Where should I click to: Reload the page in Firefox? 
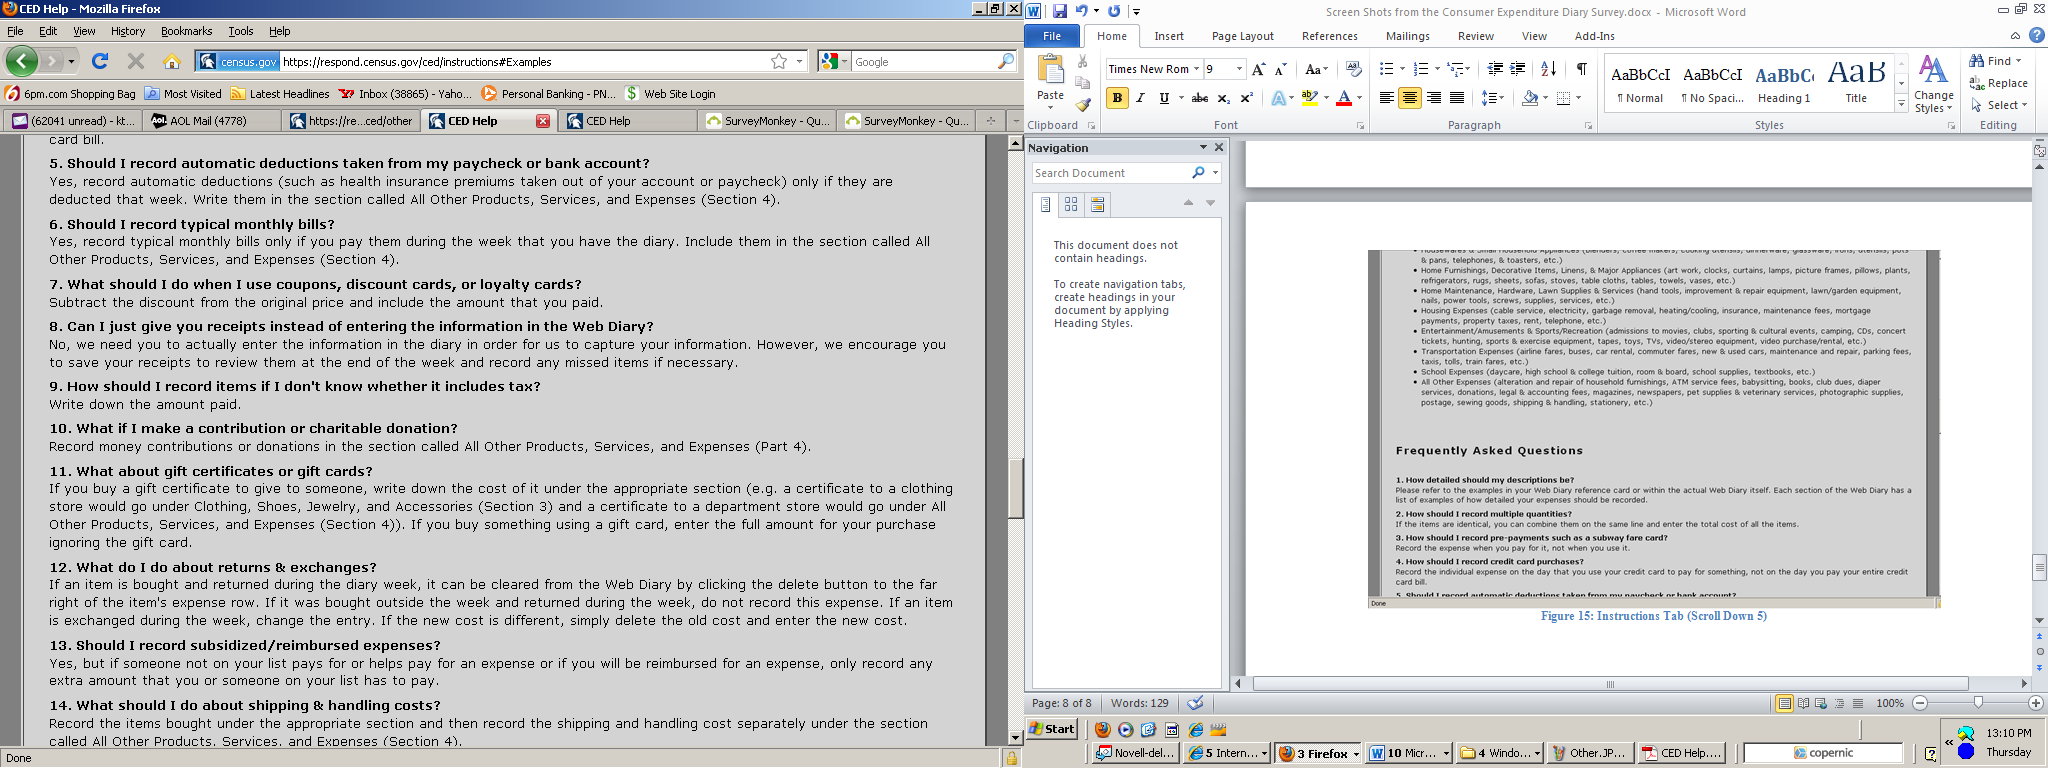point(100,61)
